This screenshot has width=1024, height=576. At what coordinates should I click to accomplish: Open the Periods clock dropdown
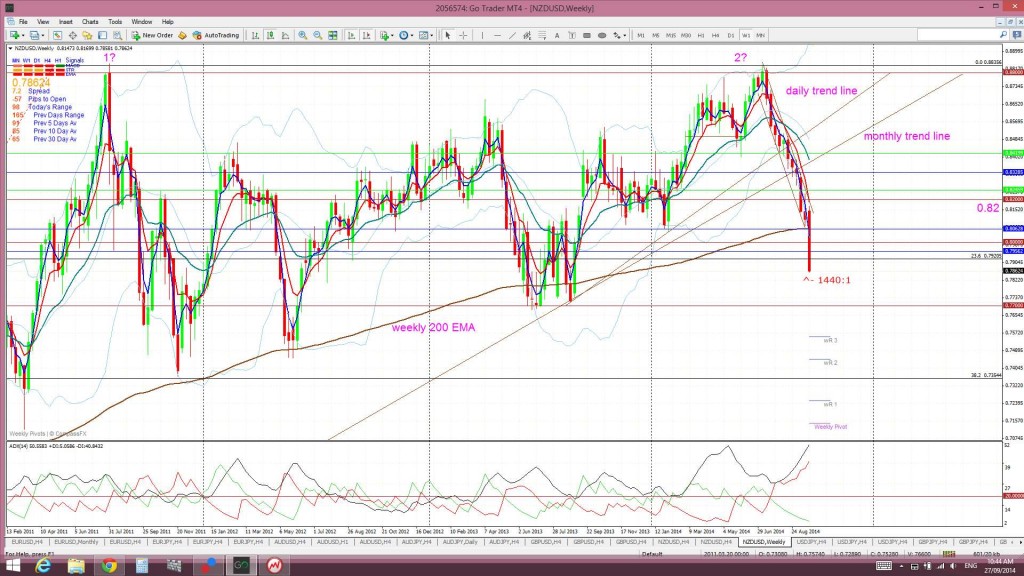(x=406, y=35)
